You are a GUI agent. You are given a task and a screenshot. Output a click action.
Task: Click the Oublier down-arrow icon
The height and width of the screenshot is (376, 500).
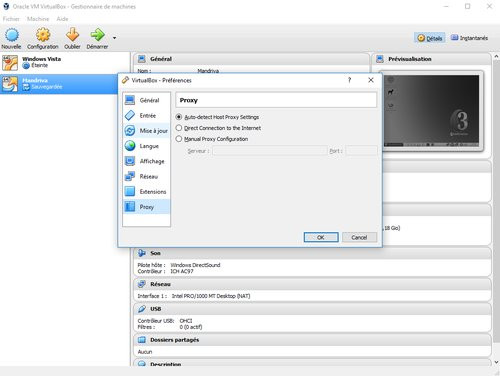point(72,35)
